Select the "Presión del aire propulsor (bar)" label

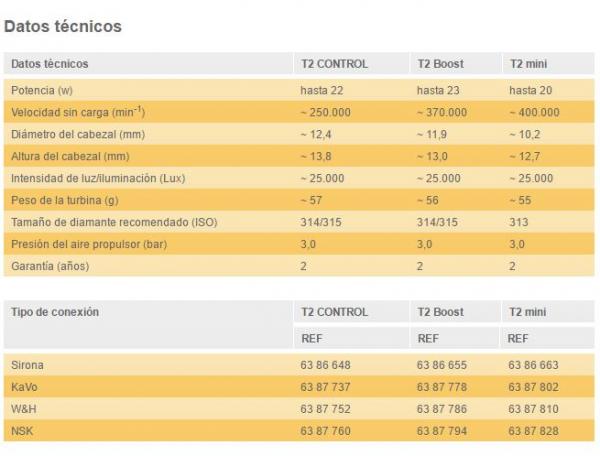(86, 244)
